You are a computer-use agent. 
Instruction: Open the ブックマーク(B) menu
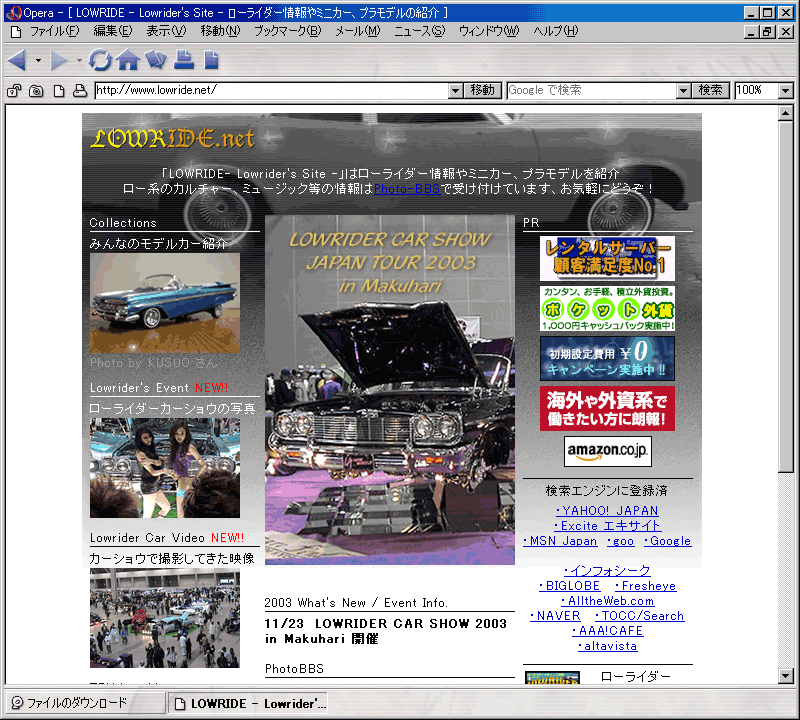pyautogui.click(x=288, y=32)
